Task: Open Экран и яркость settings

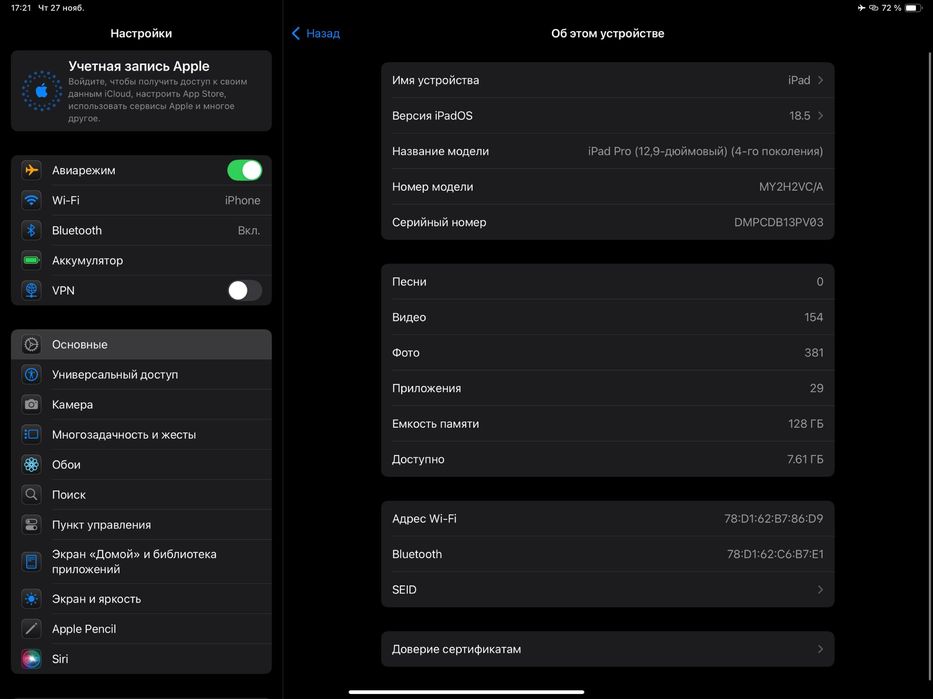Action: pos(142,599)
